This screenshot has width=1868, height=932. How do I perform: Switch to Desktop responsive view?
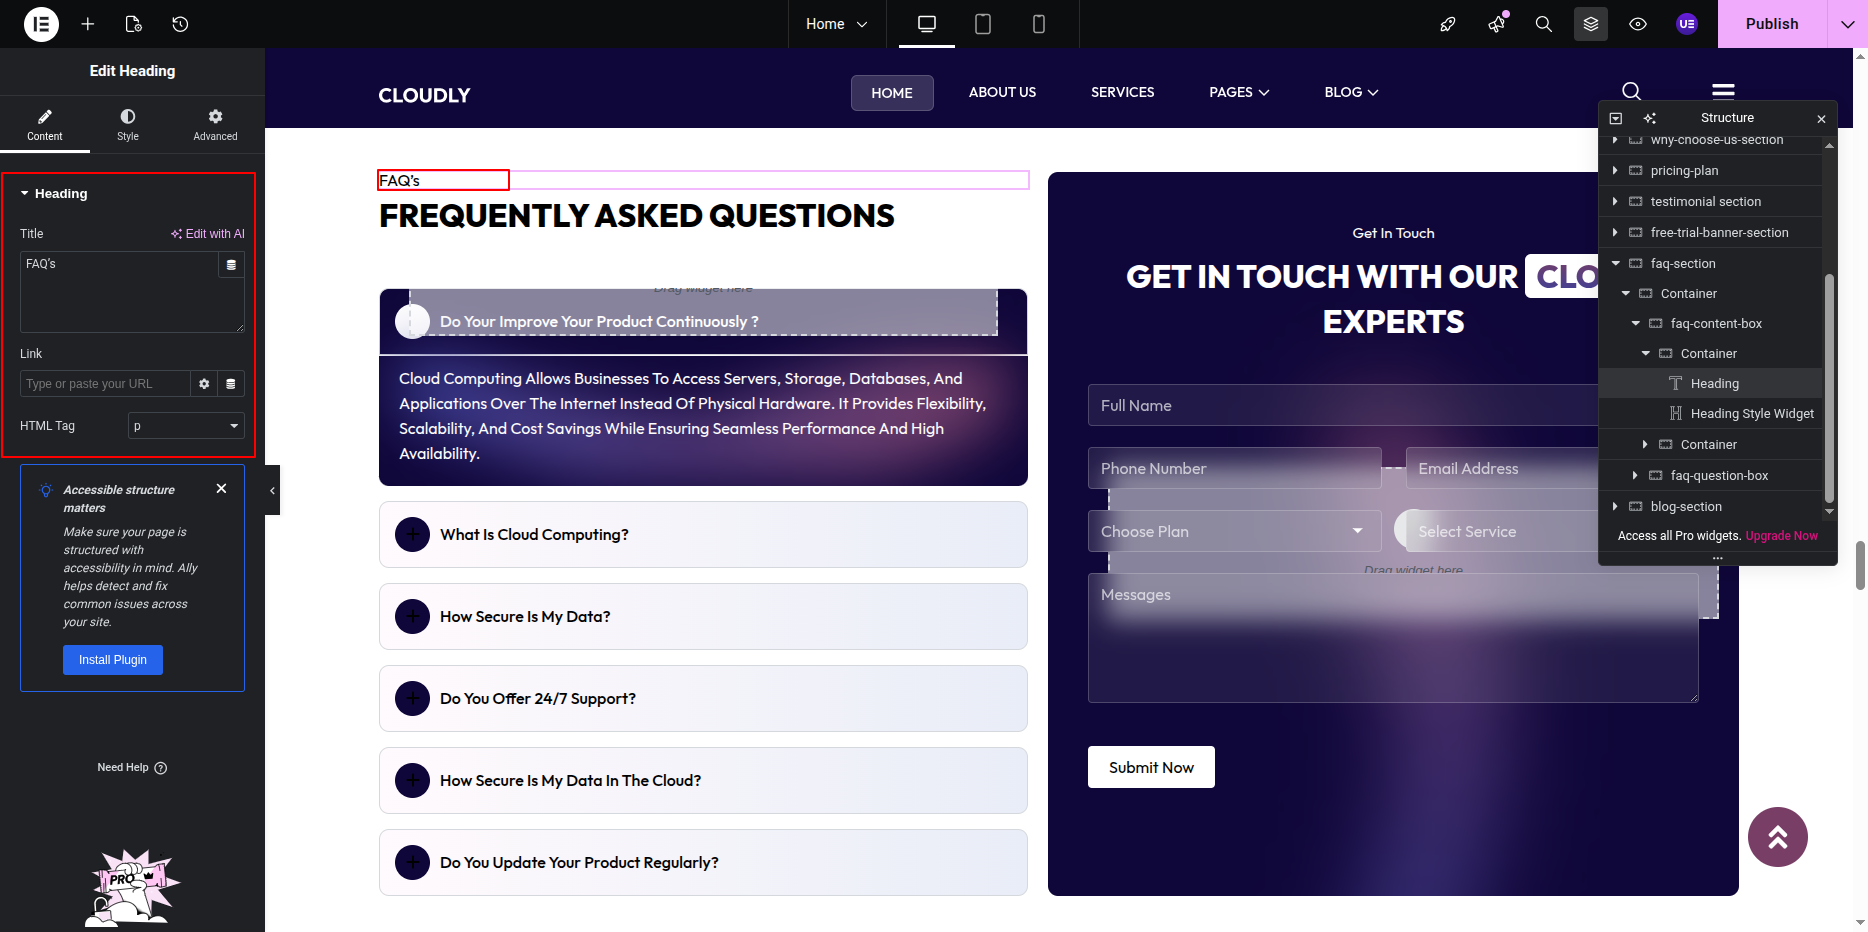(x=927, y=24)
